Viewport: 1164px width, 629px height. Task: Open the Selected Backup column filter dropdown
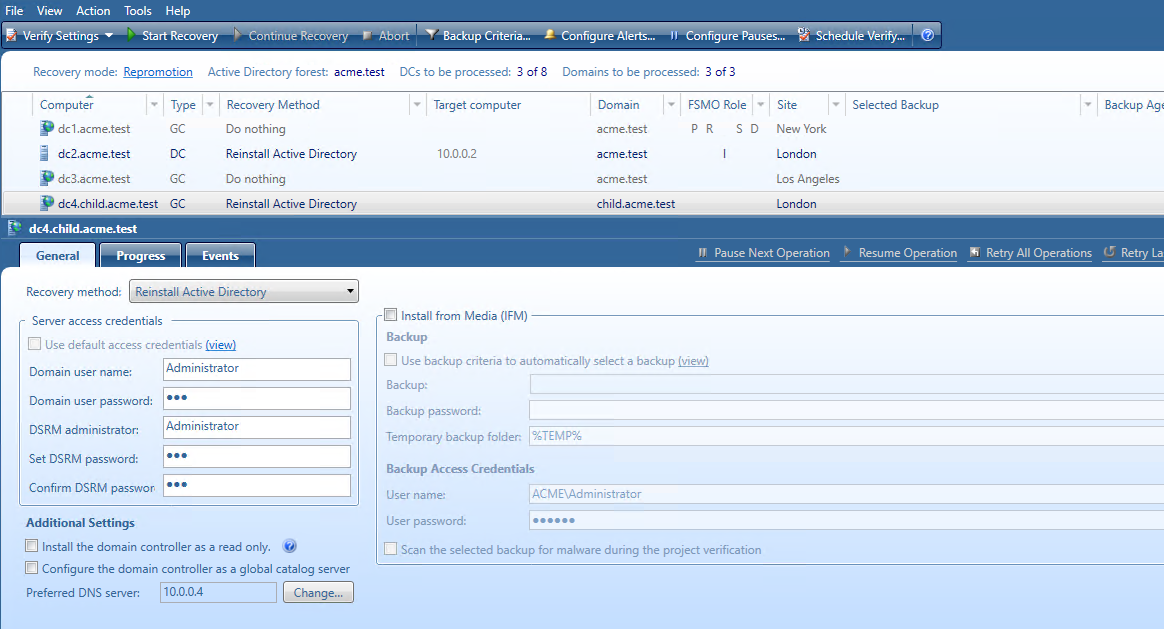[1088, 105]
